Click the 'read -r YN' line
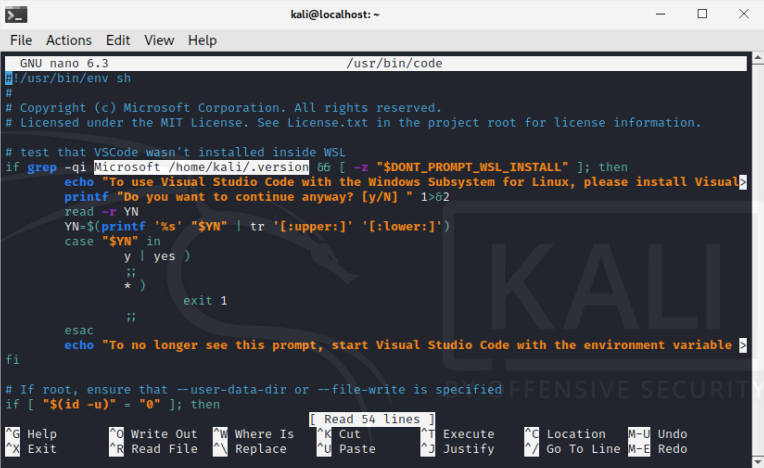Screen dimensions: 764x468 click(101, 212)
